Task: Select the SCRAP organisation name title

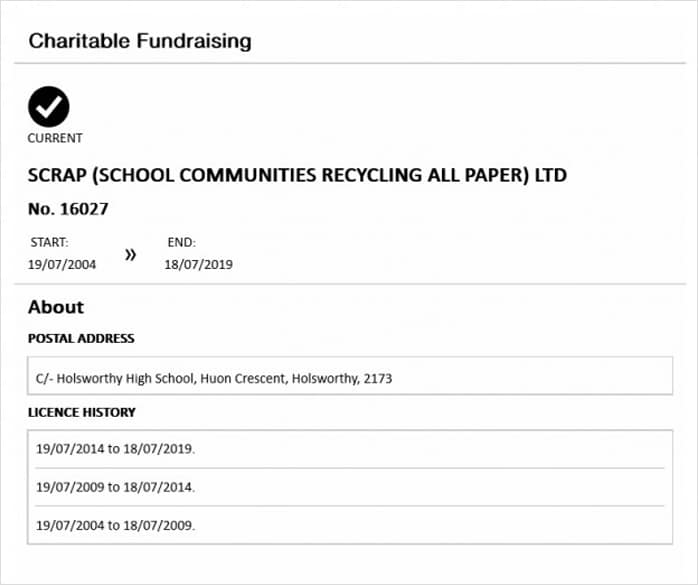Action: pos(297,175)
